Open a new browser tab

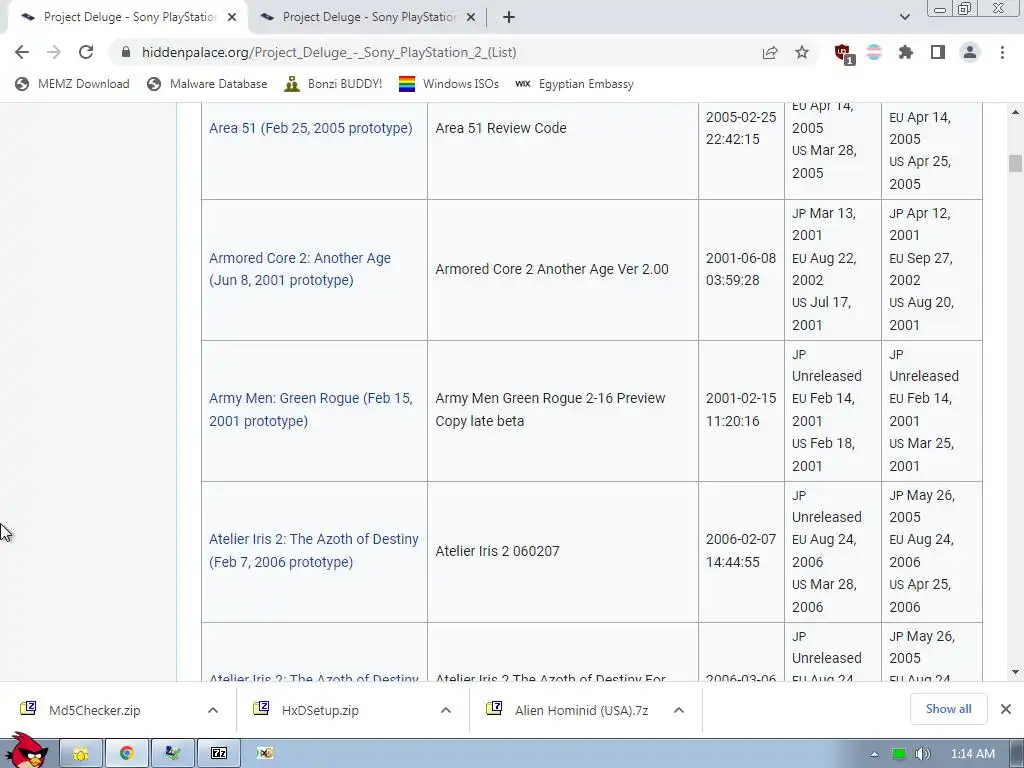tap(509, 17)
